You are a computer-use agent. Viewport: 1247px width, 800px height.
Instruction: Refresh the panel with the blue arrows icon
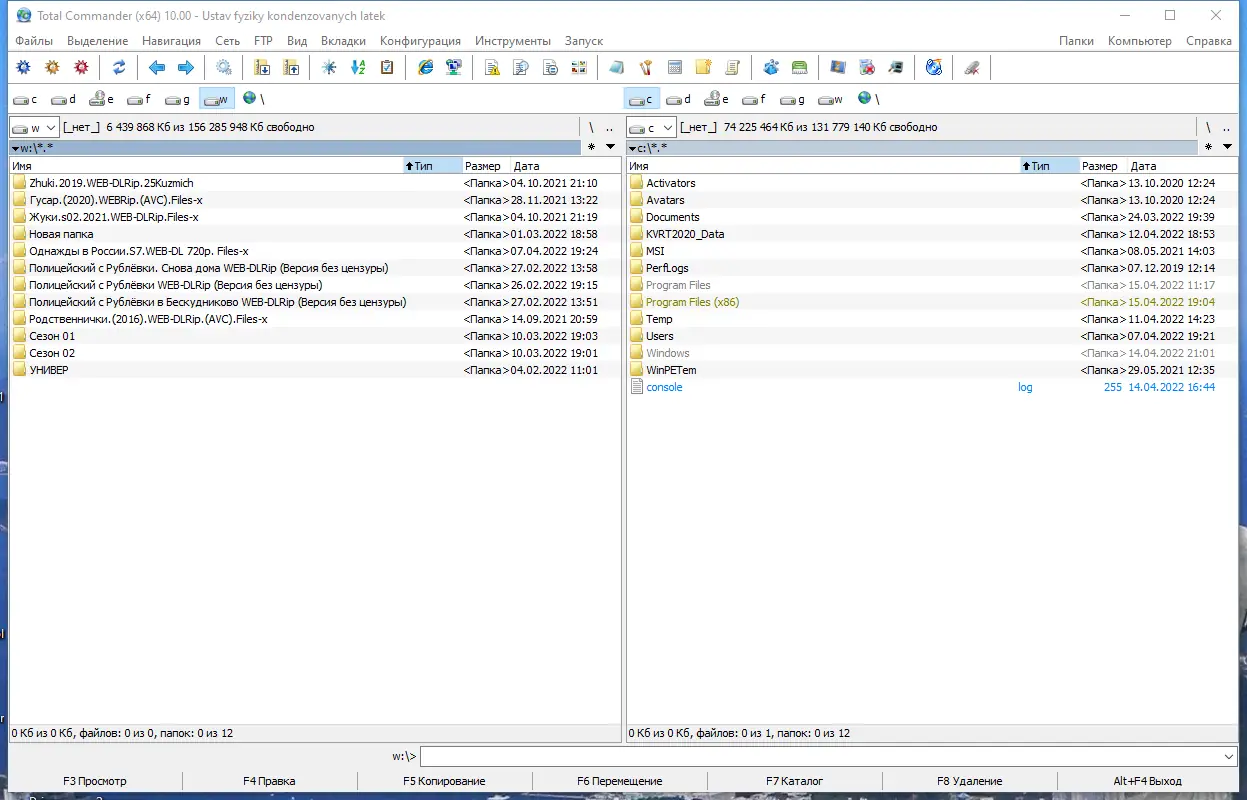(119, 67)
